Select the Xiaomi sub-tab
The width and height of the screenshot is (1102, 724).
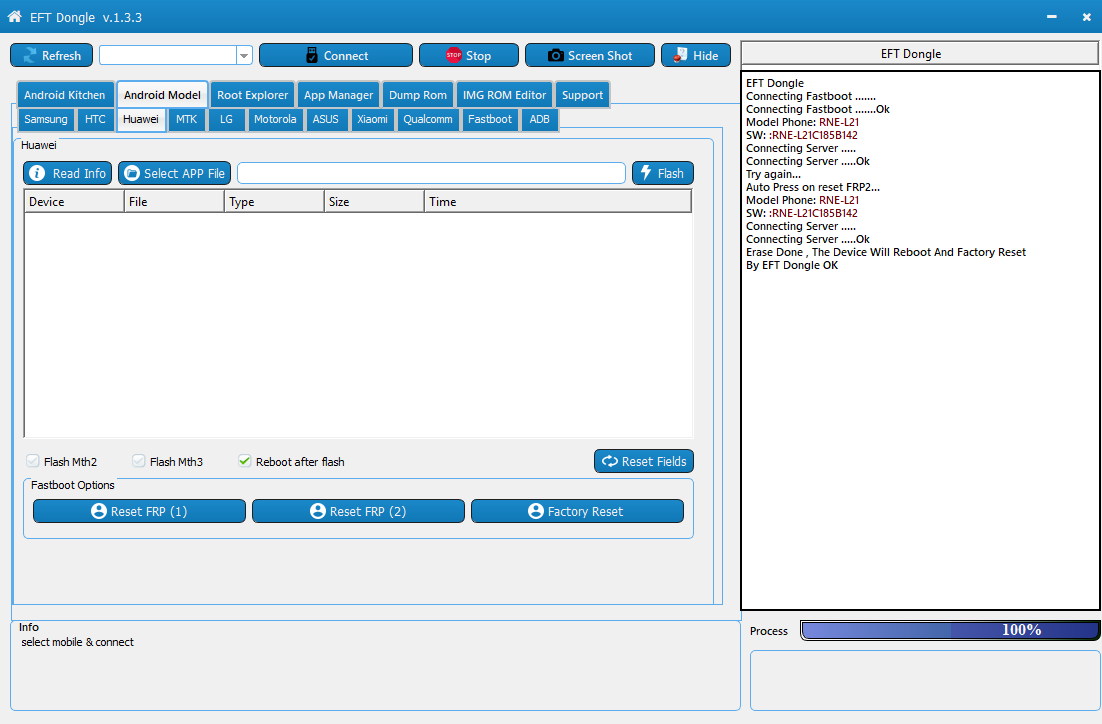[372, 119]
